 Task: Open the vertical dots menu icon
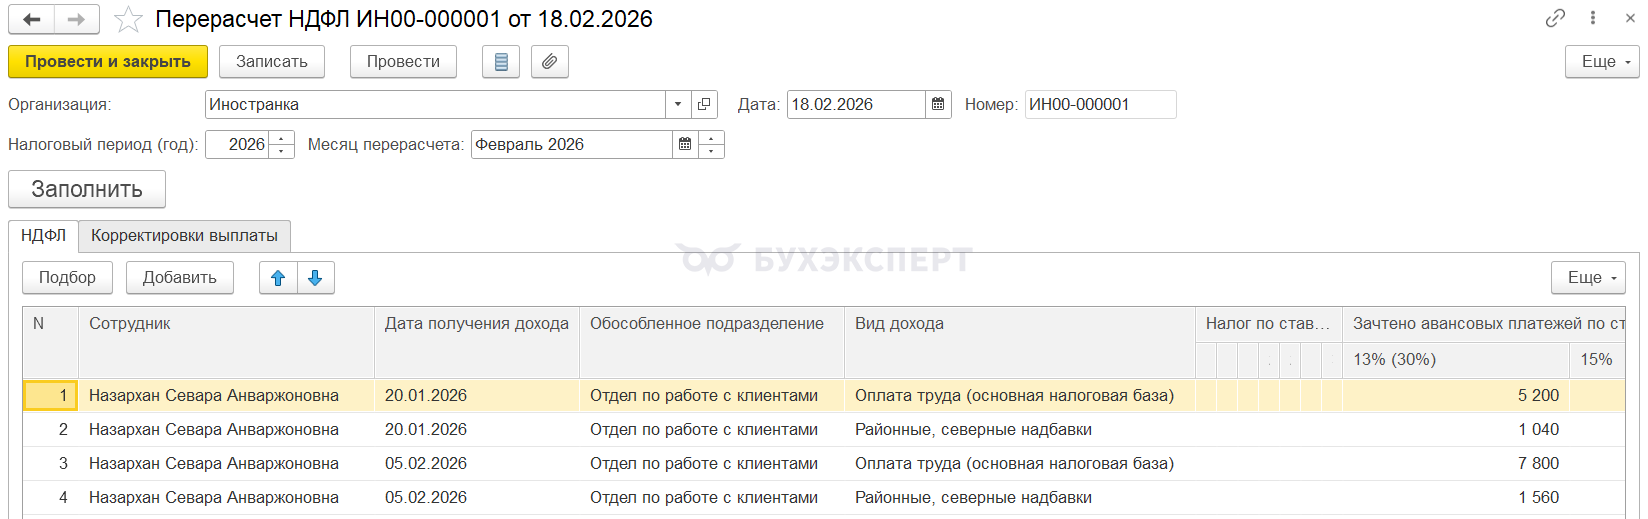[1593, 18]
